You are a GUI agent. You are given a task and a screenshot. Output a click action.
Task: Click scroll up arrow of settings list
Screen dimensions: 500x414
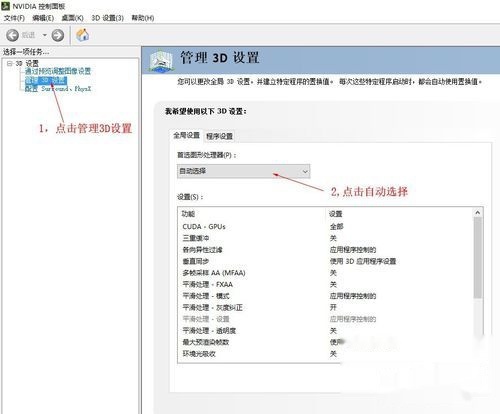pyautogui.click(x=478, y=213)
